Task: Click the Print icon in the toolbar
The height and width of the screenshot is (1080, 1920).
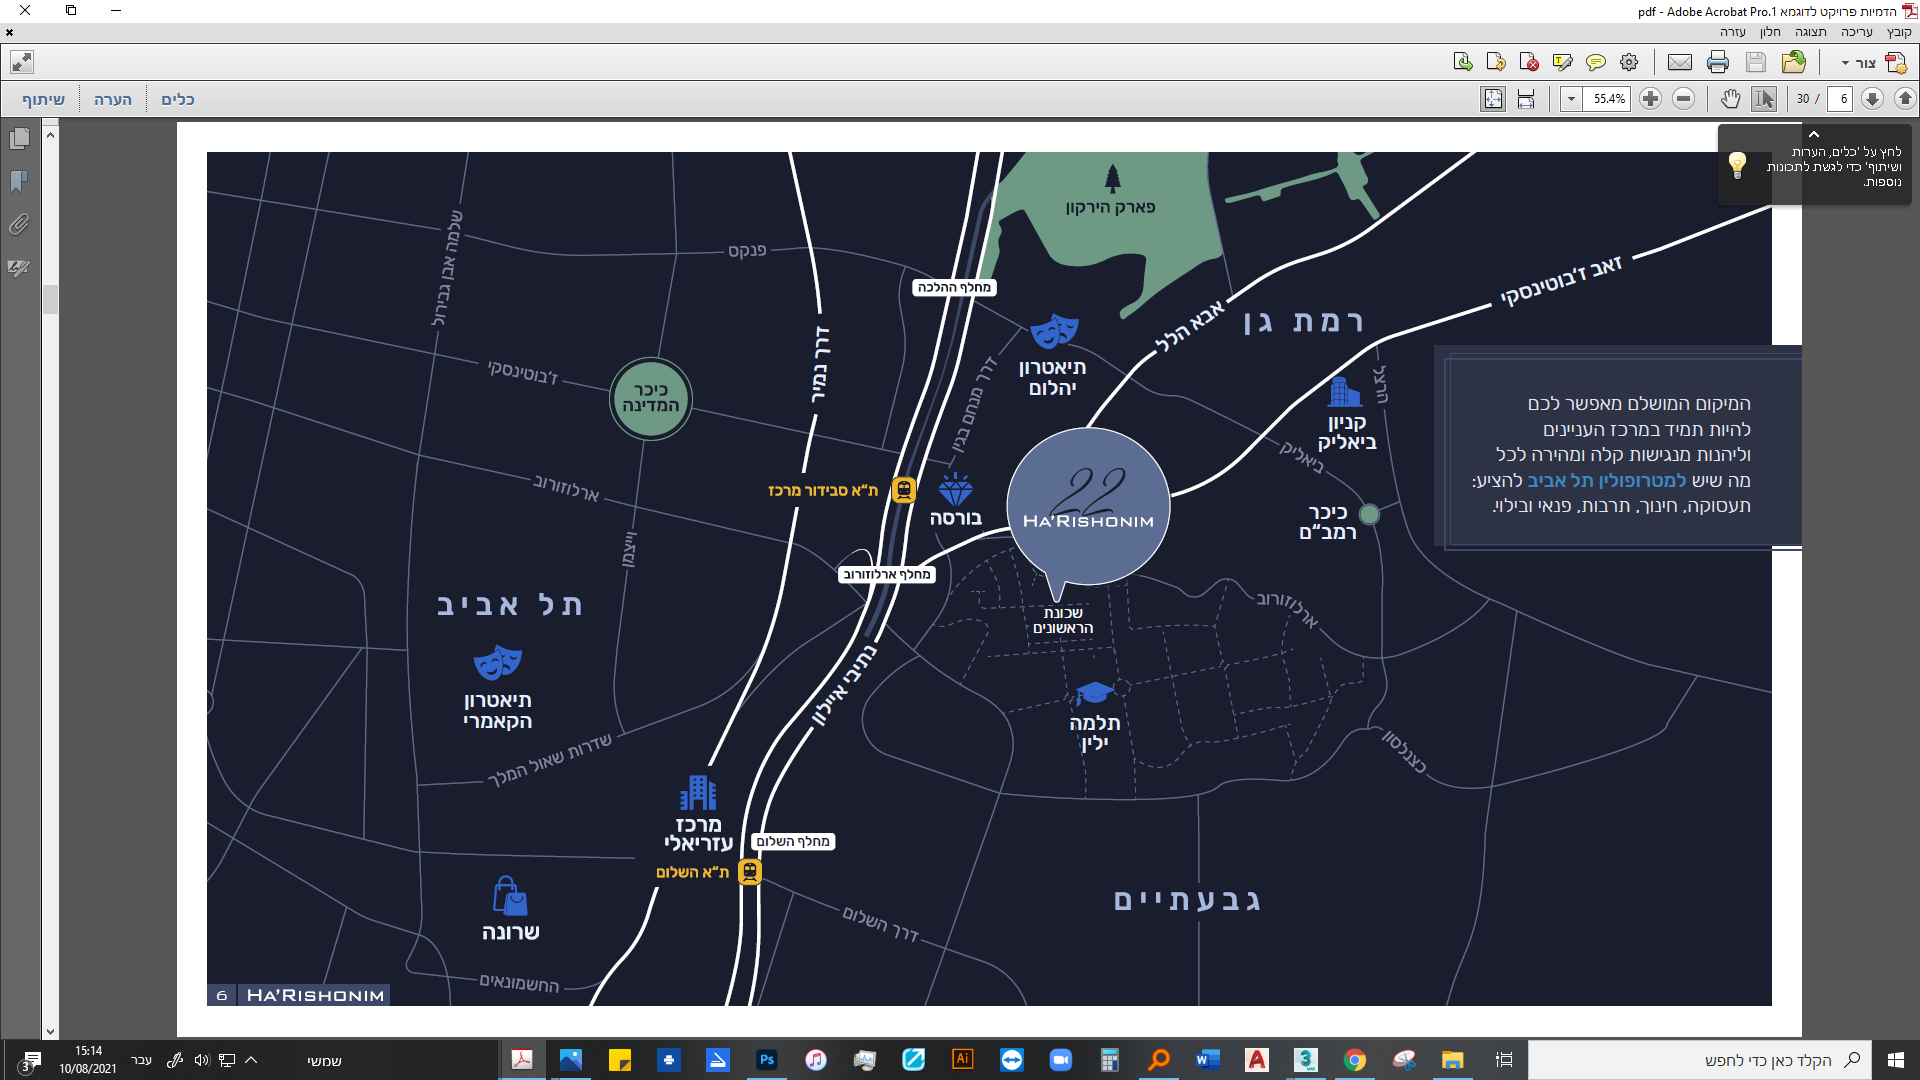Action: (1718, 63)
